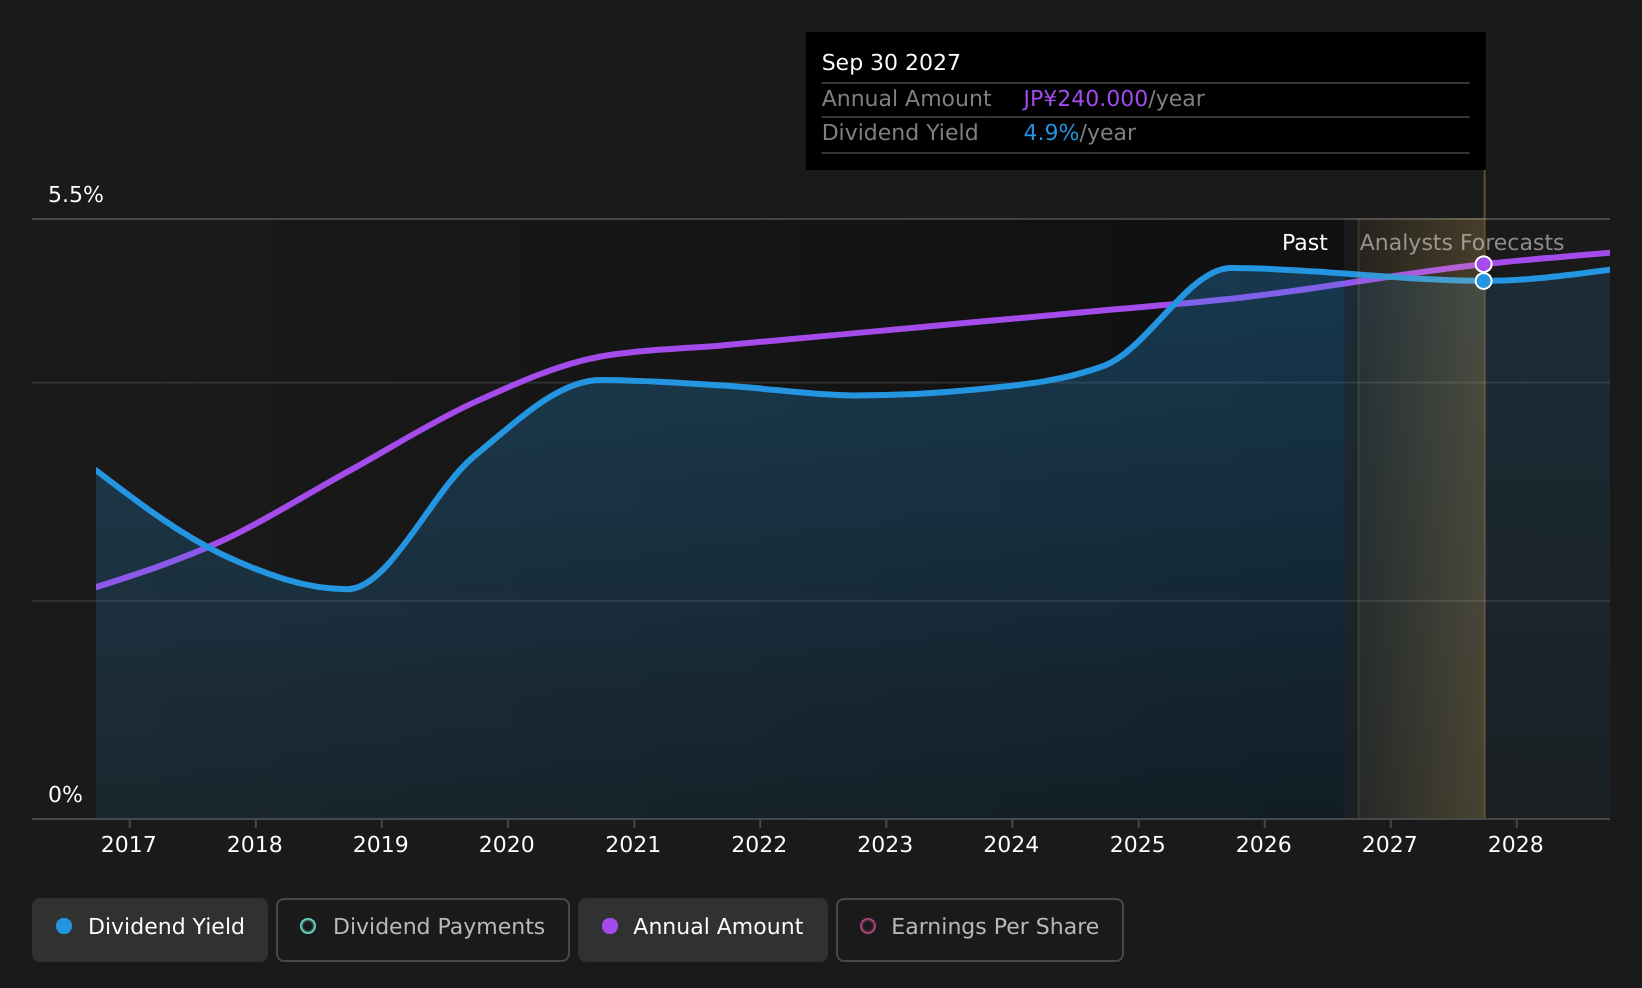Viewport: 1642px width, 988px height.
Task: Select the 2019 axis label
Action: [x=381, y=845]
